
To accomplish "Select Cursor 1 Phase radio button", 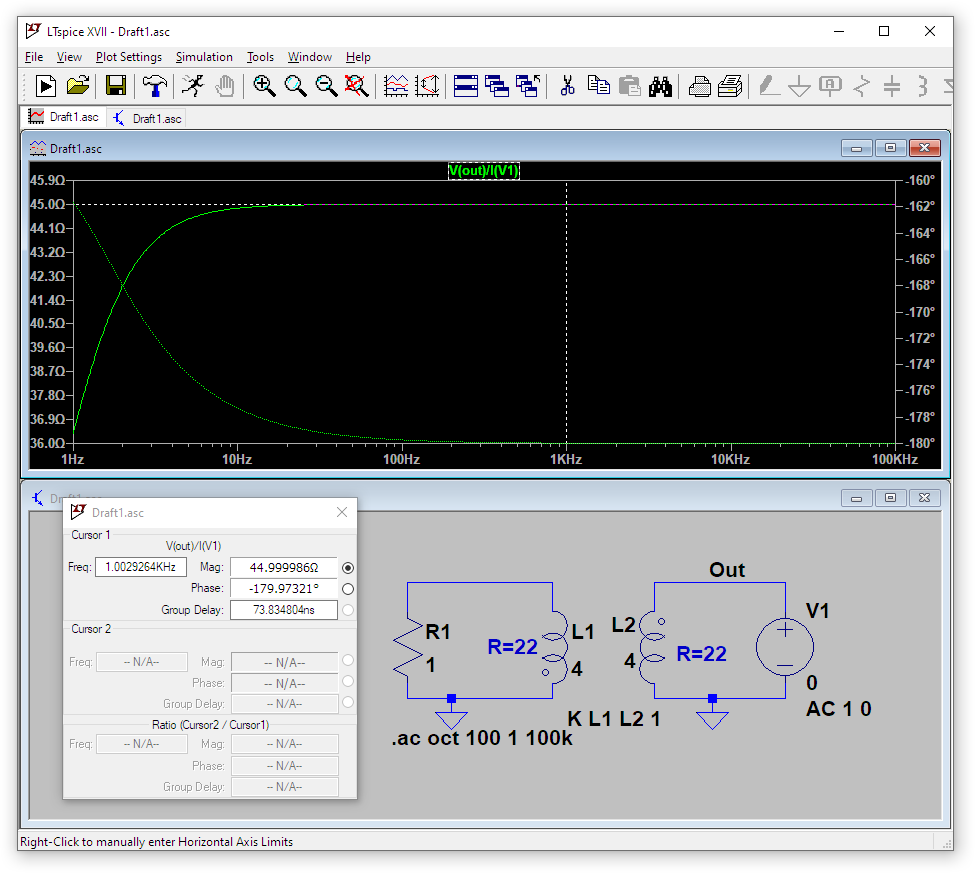I will click(x=348, y=589).
